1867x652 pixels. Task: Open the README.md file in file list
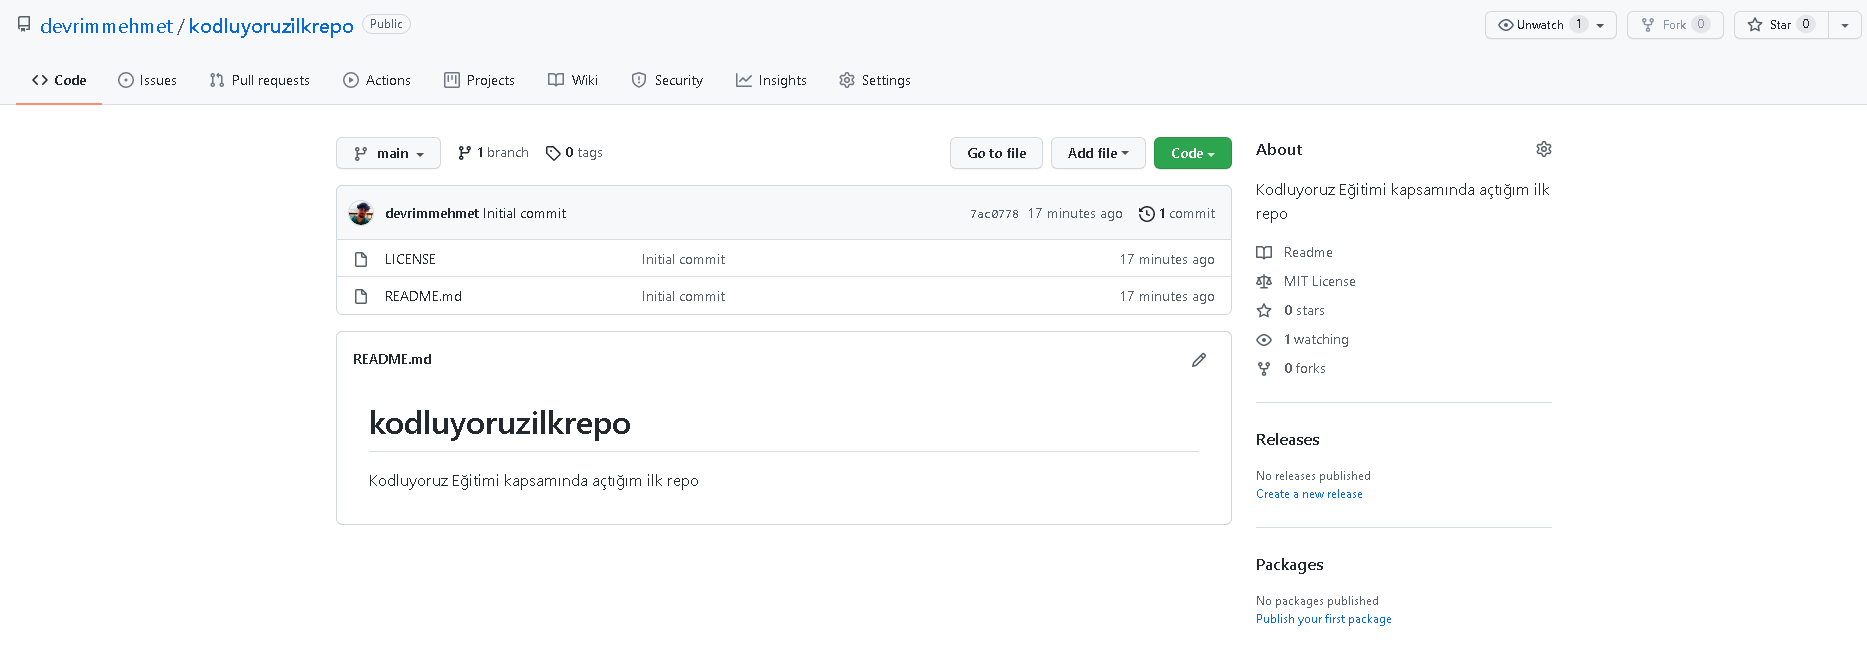[x=423, y=296]
